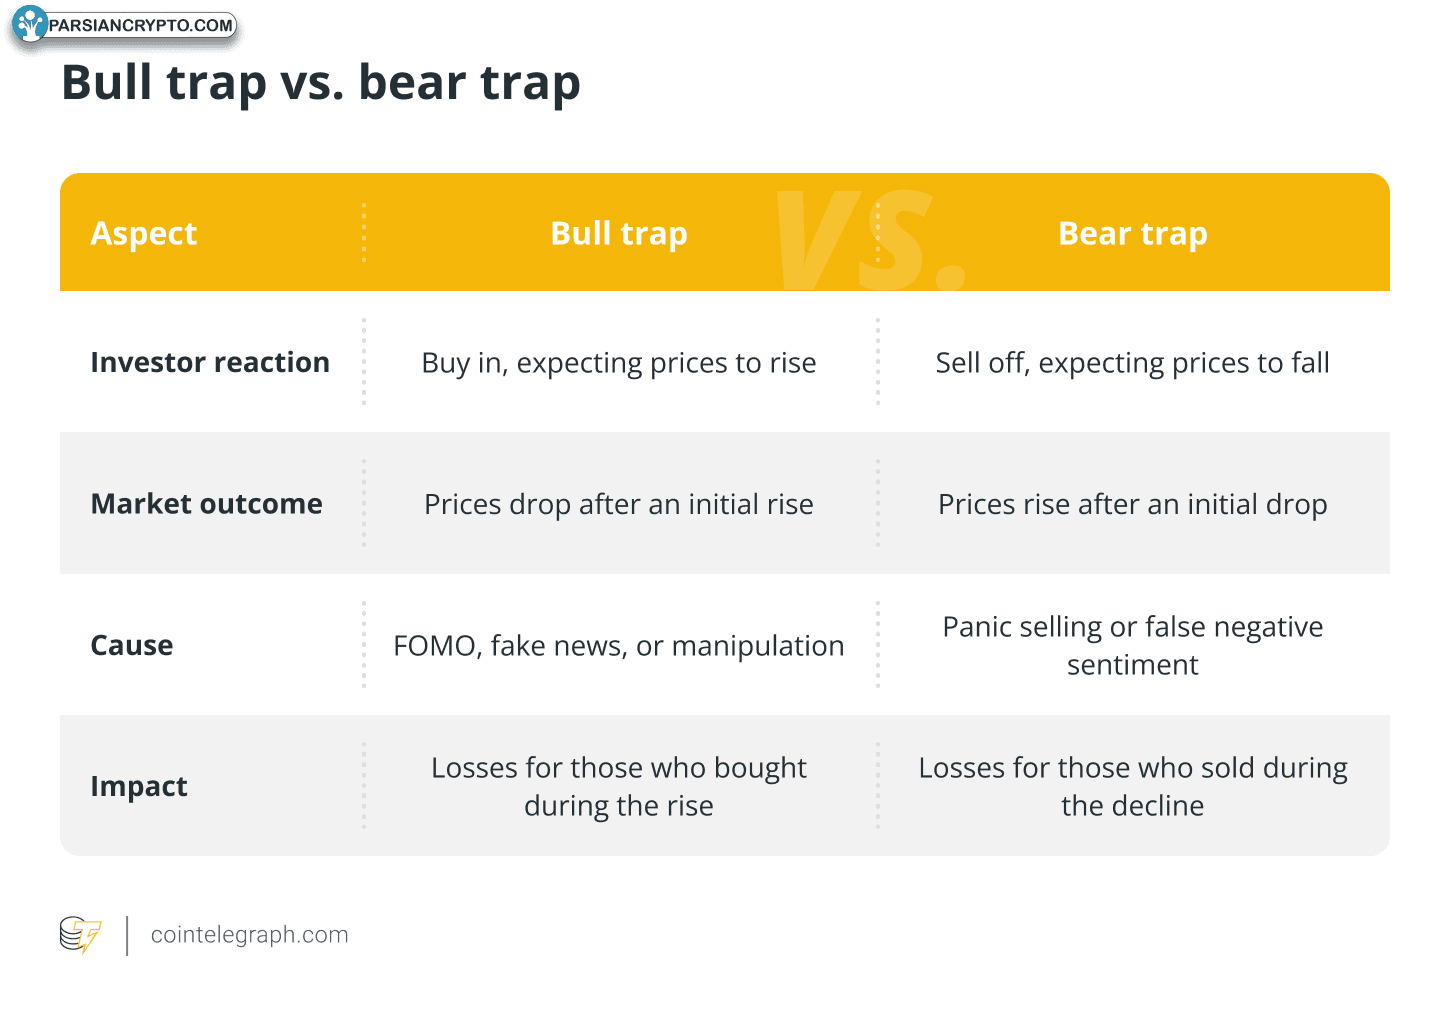Click the Aspect column header
Screen dimensions: 1450x1016
coord(144,233)
